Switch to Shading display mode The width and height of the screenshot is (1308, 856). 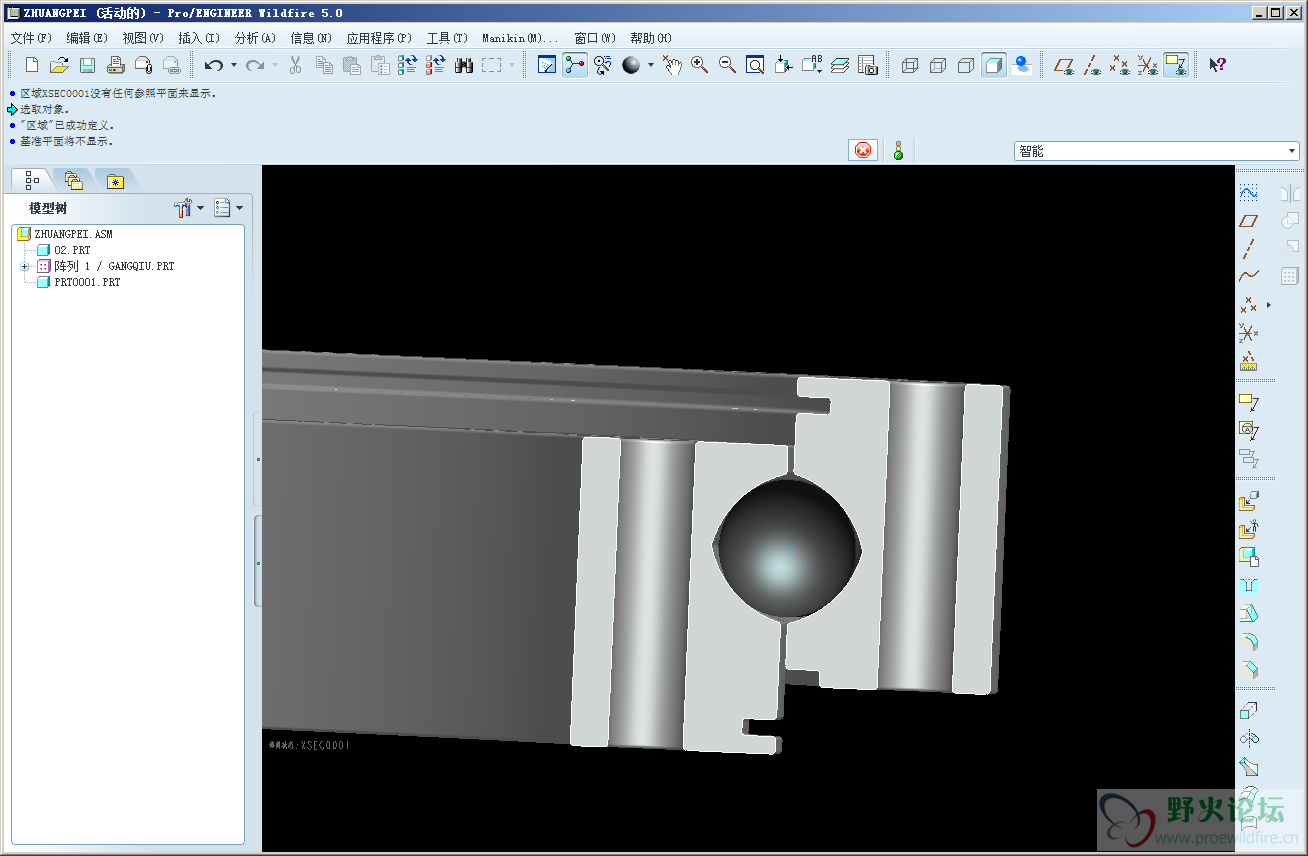point(993,65)
